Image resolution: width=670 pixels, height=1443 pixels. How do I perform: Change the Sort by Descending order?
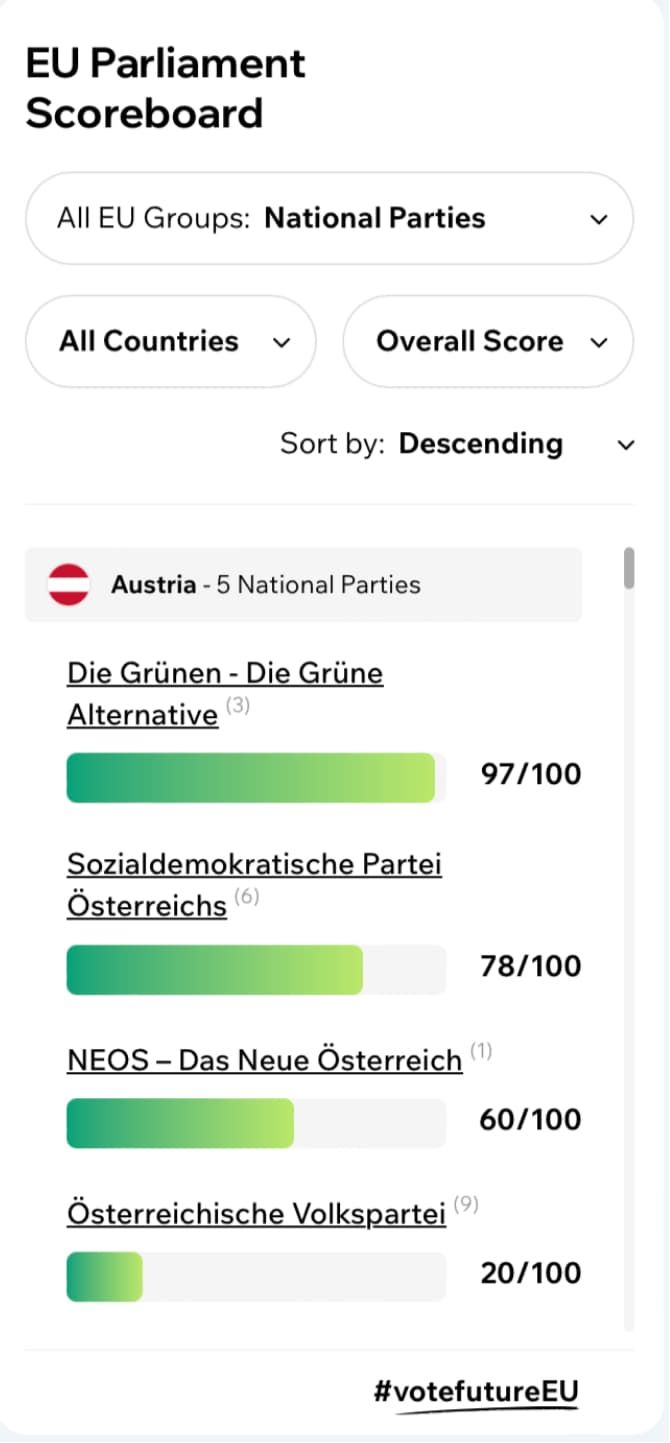click(x=480, y=444)
